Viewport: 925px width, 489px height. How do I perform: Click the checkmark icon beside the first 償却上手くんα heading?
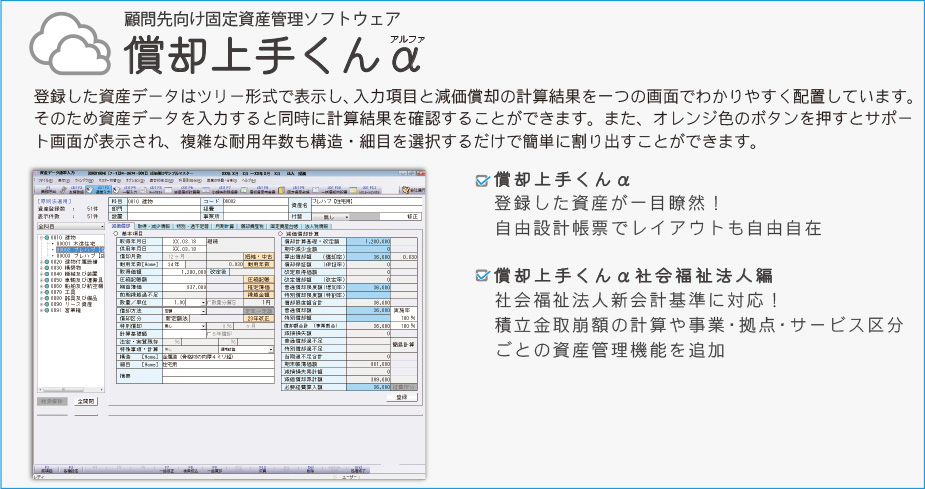(483, 181)
